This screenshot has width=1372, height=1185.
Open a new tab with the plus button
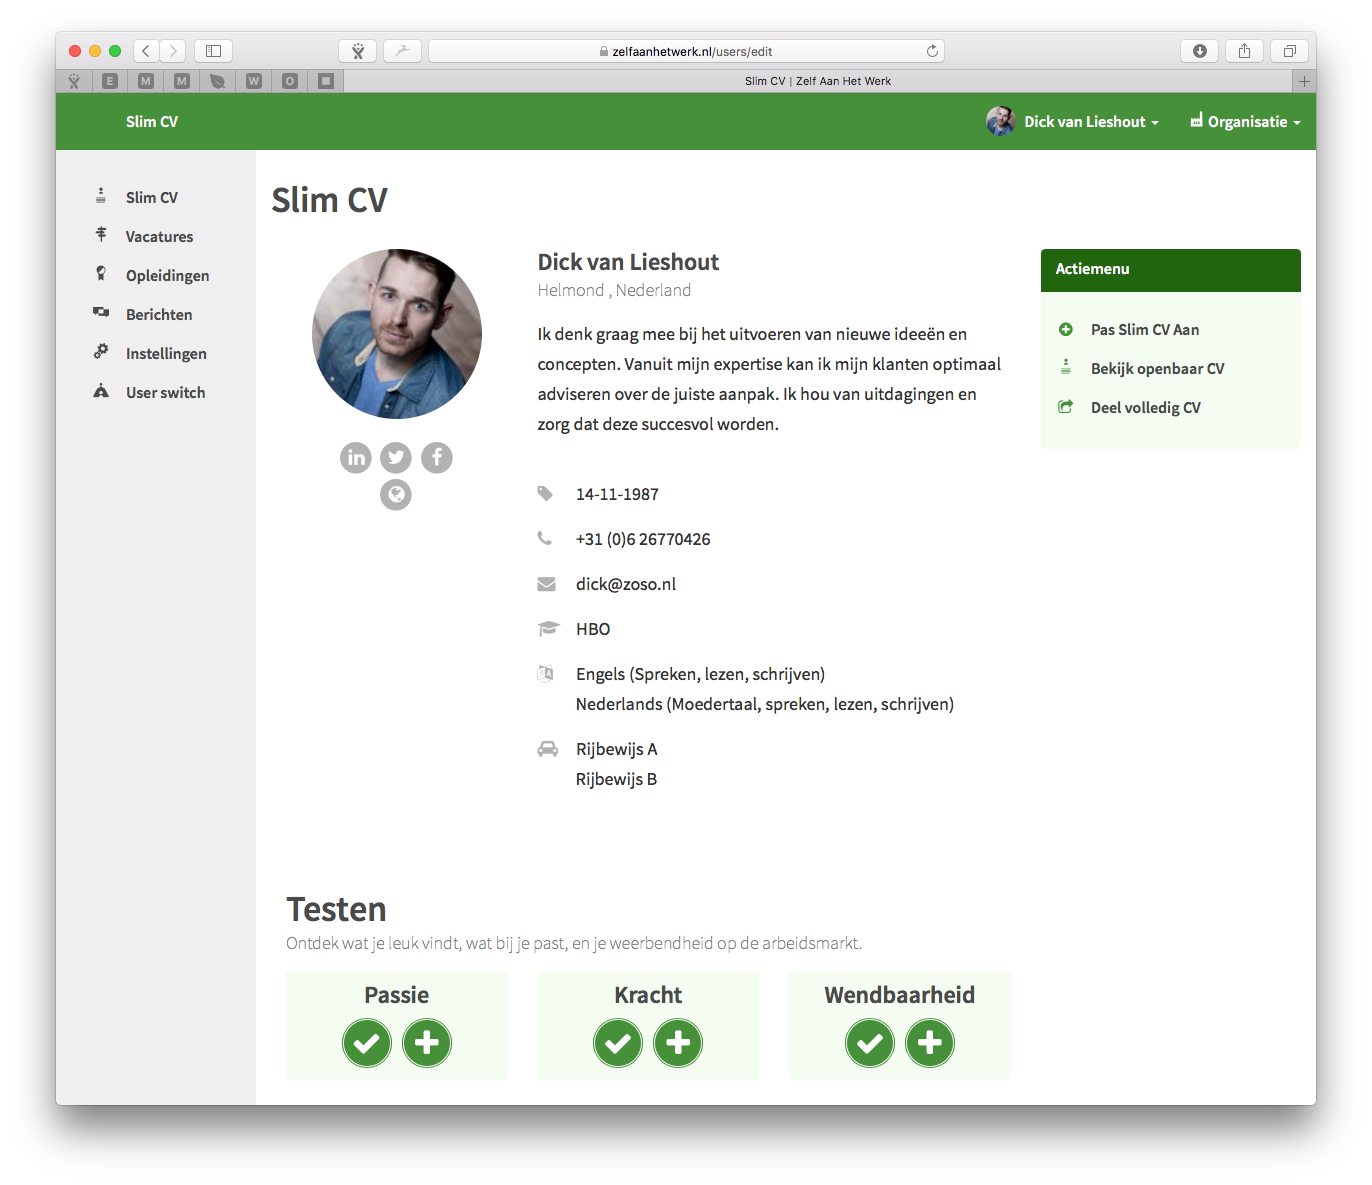click(1304, 81)
